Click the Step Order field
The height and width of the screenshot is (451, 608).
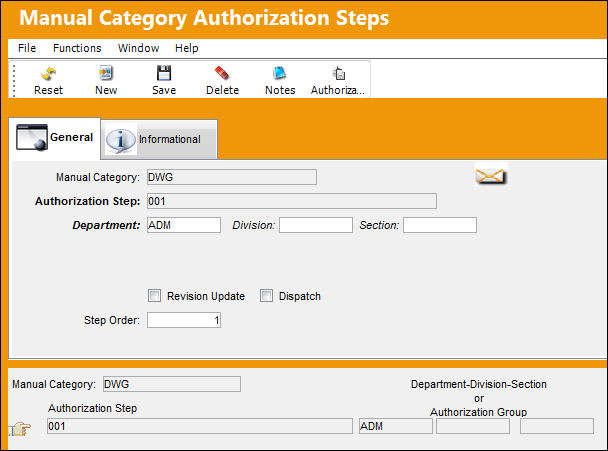coord(184,320)
